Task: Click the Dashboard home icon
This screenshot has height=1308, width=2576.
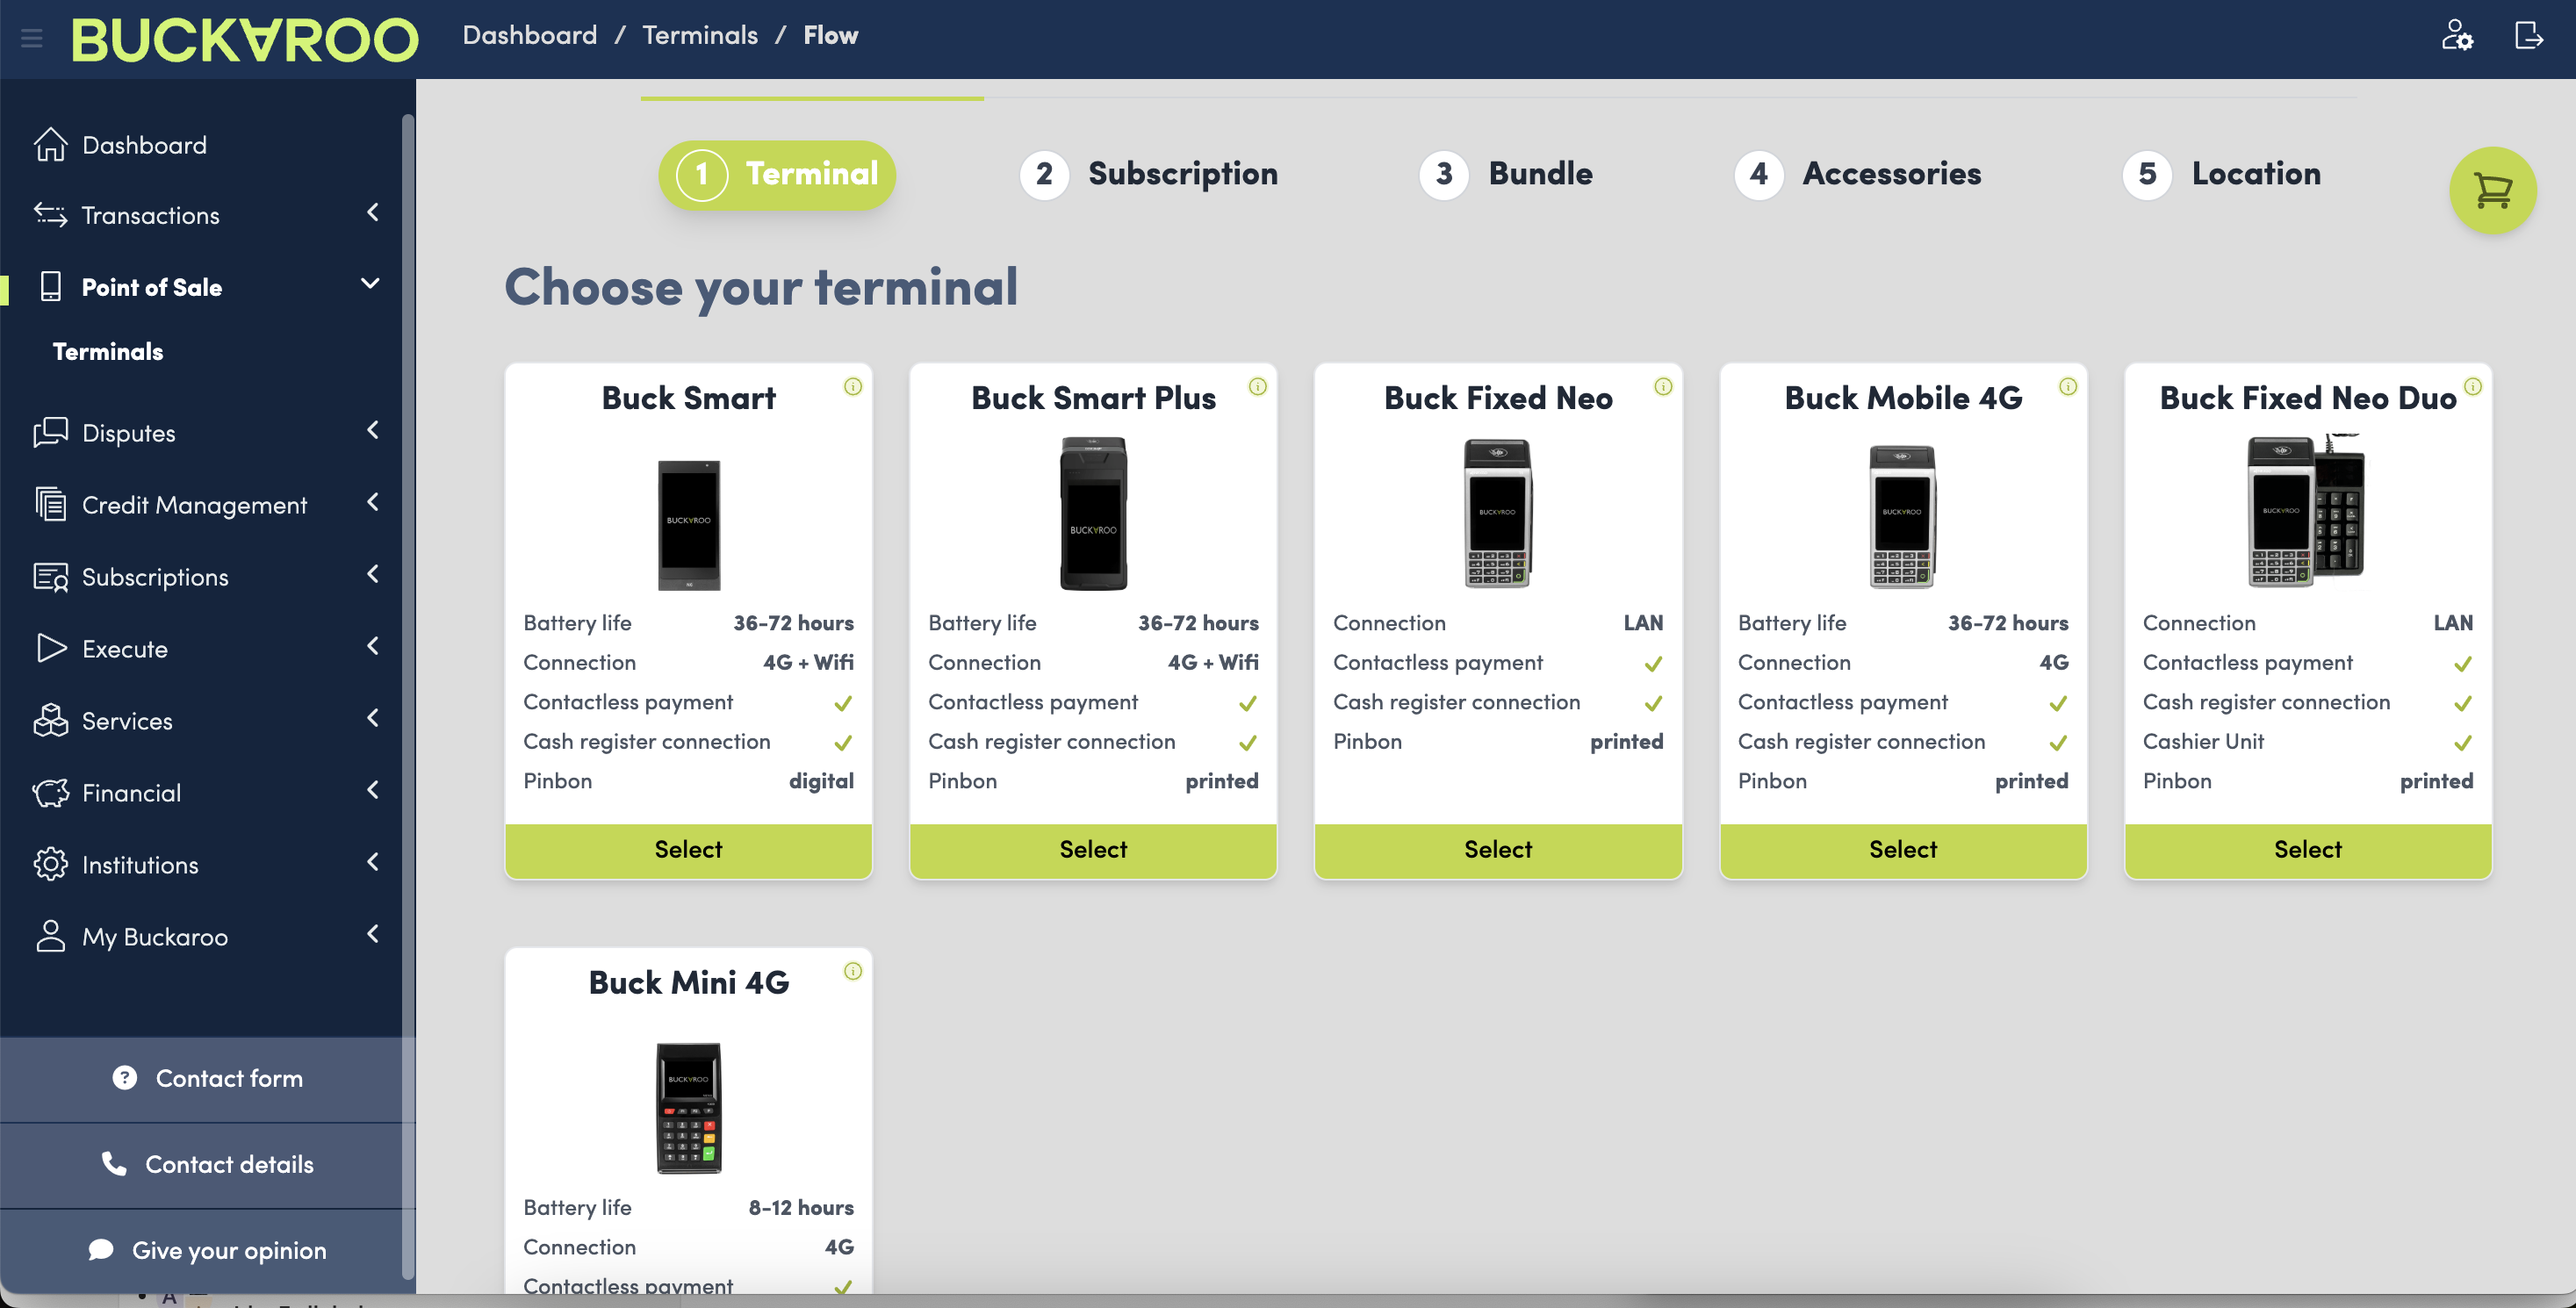Action: (x=50, y=145)
